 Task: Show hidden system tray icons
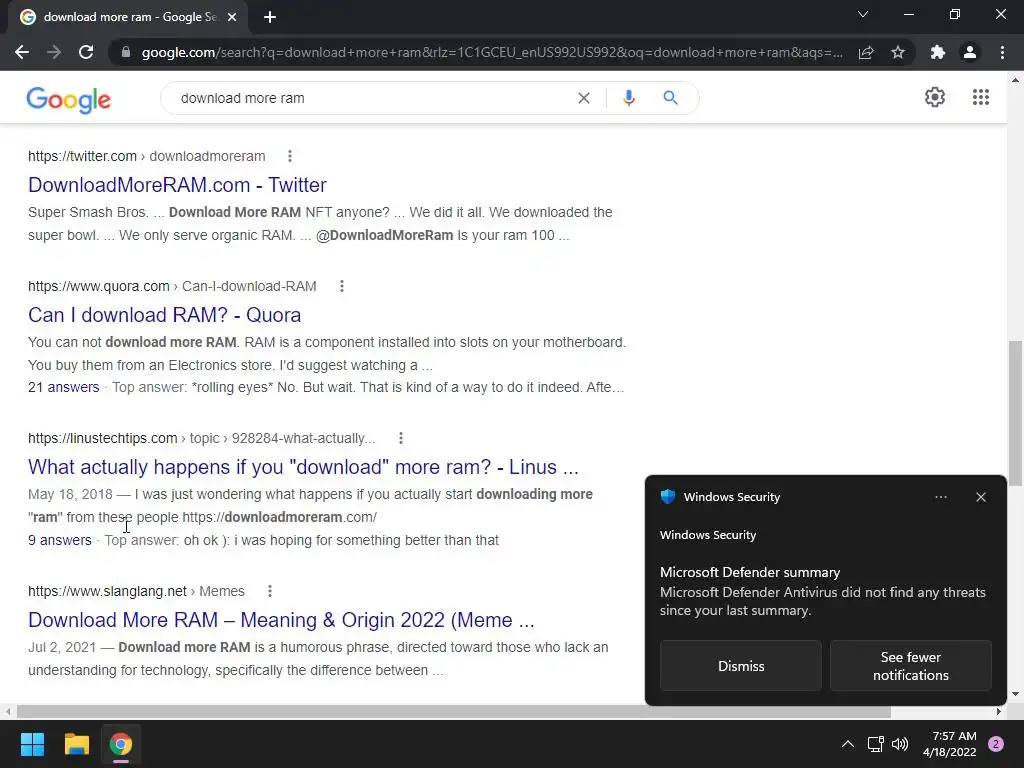[x=848, y=744]
